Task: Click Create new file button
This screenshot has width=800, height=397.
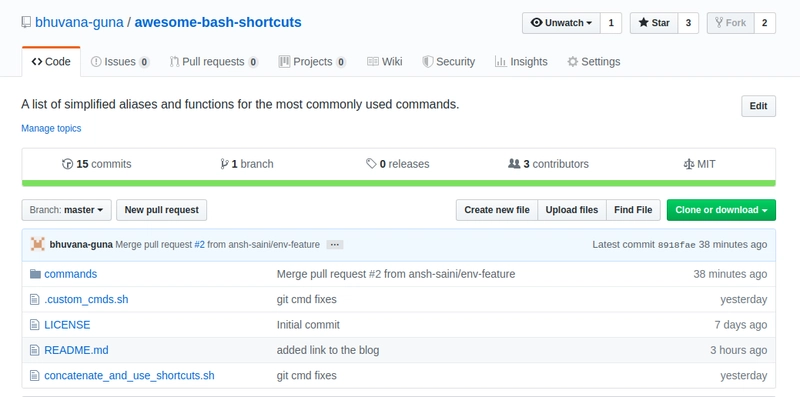Action: (x=496, y=210)
